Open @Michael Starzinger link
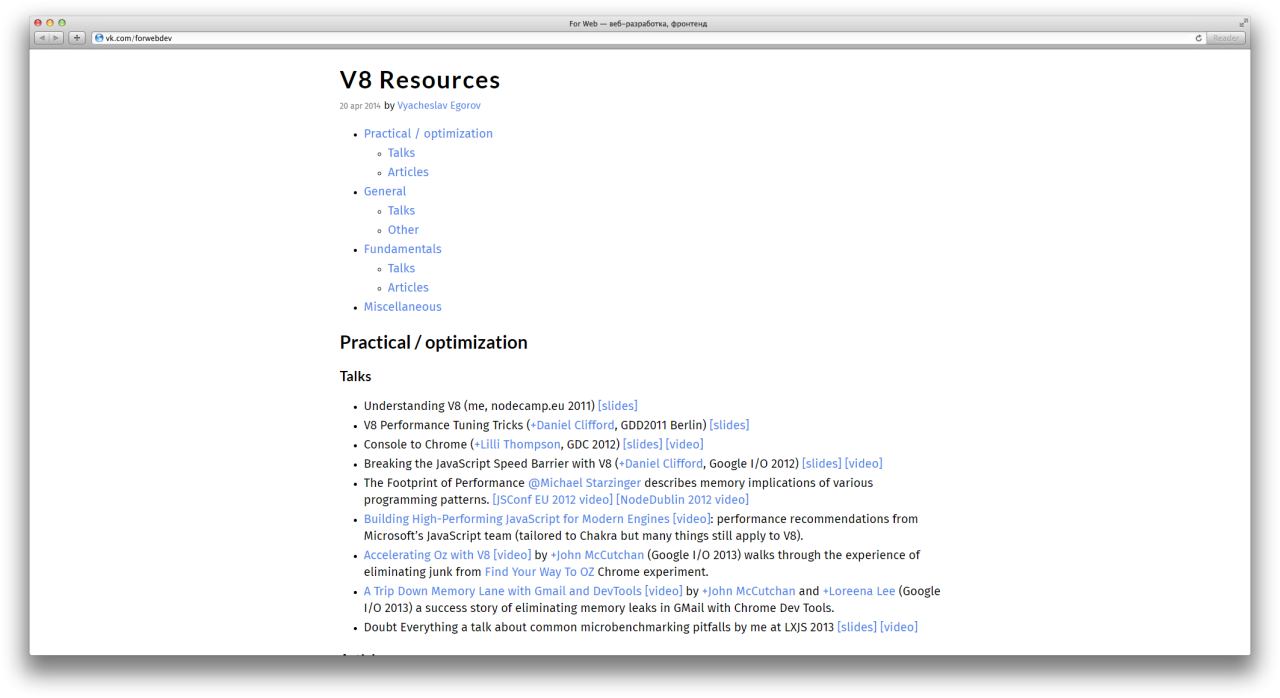 coord(584,483)
